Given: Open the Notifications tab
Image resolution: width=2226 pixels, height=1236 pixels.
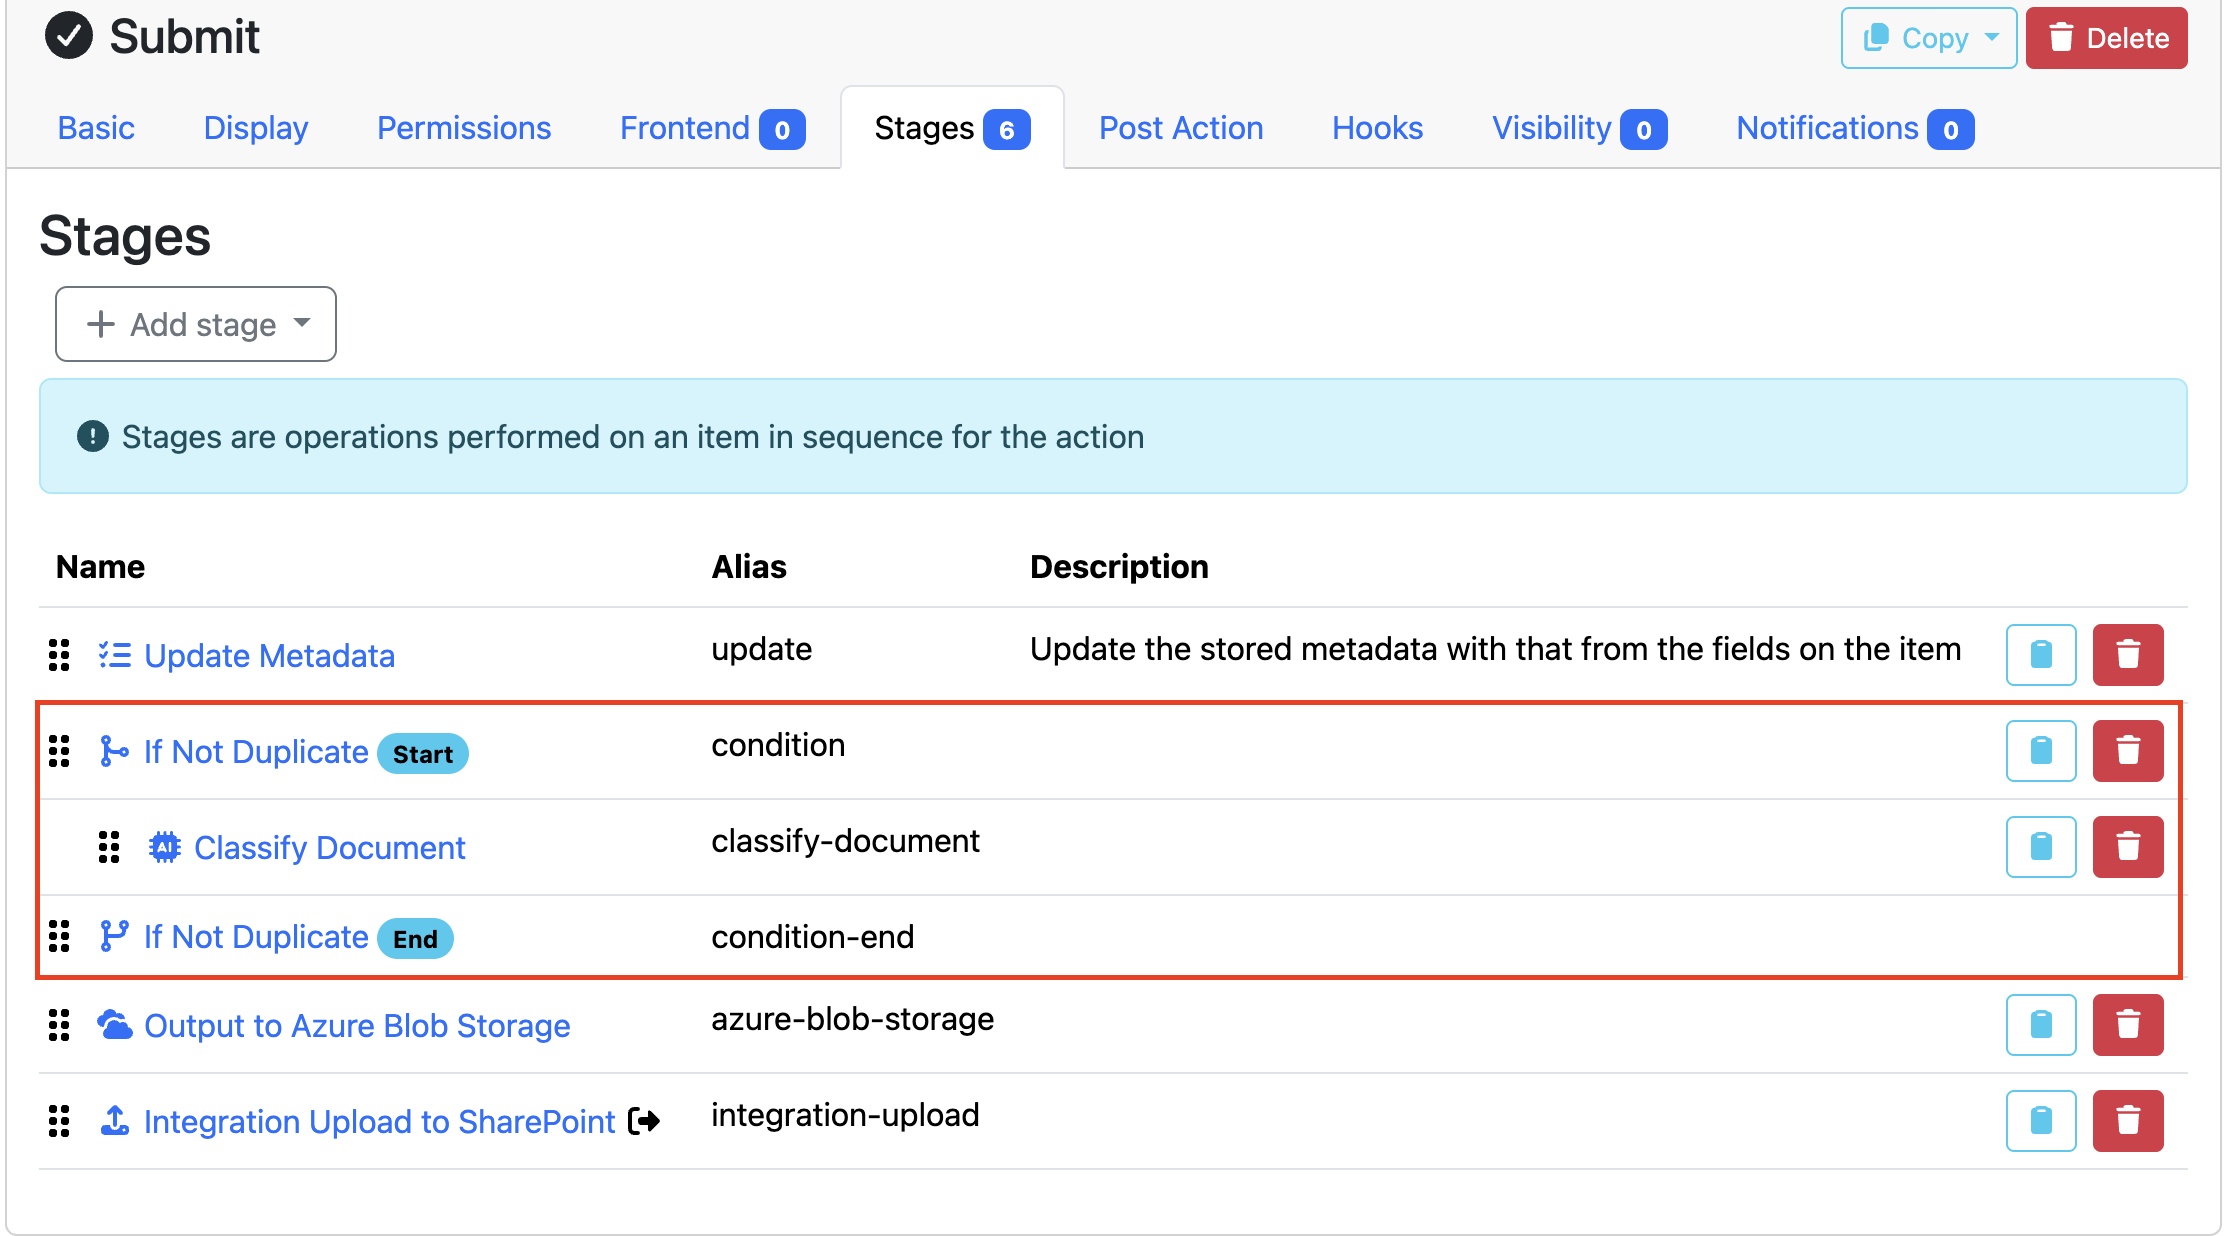Looking at the screenshot, I should (x=1855, y=128).
